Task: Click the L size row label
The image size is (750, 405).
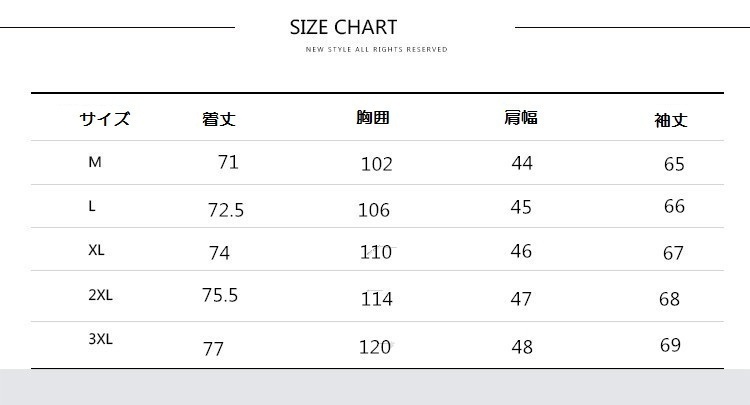Action: tap(92, 206)
